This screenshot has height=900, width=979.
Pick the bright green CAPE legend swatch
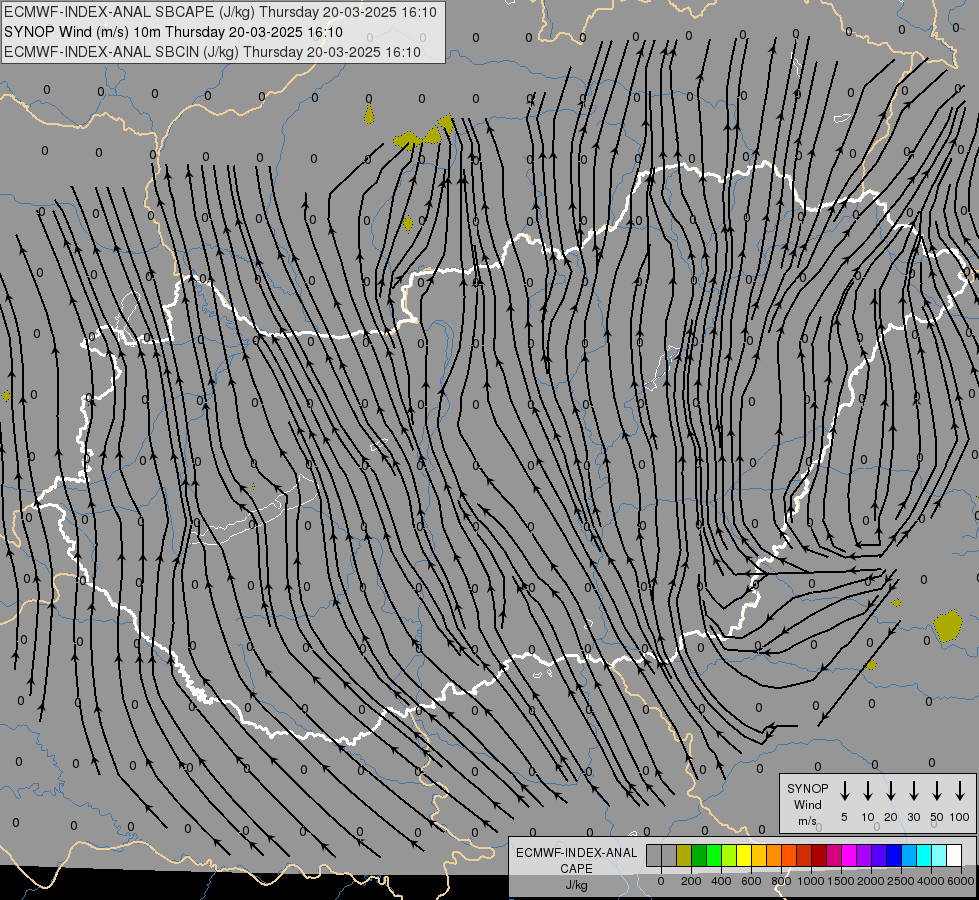[714, 856]
